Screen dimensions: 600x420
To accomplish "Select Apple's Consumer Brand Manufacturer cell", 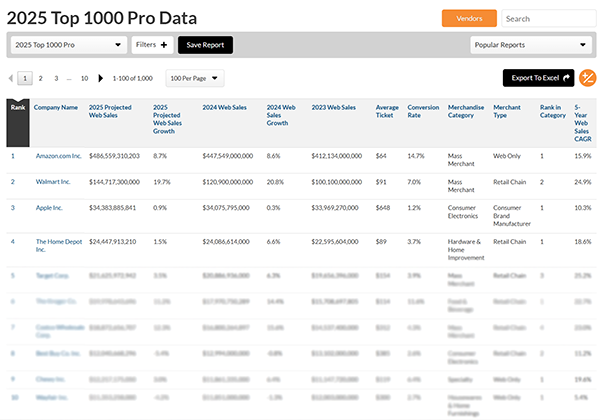I will tap(512, 216).
